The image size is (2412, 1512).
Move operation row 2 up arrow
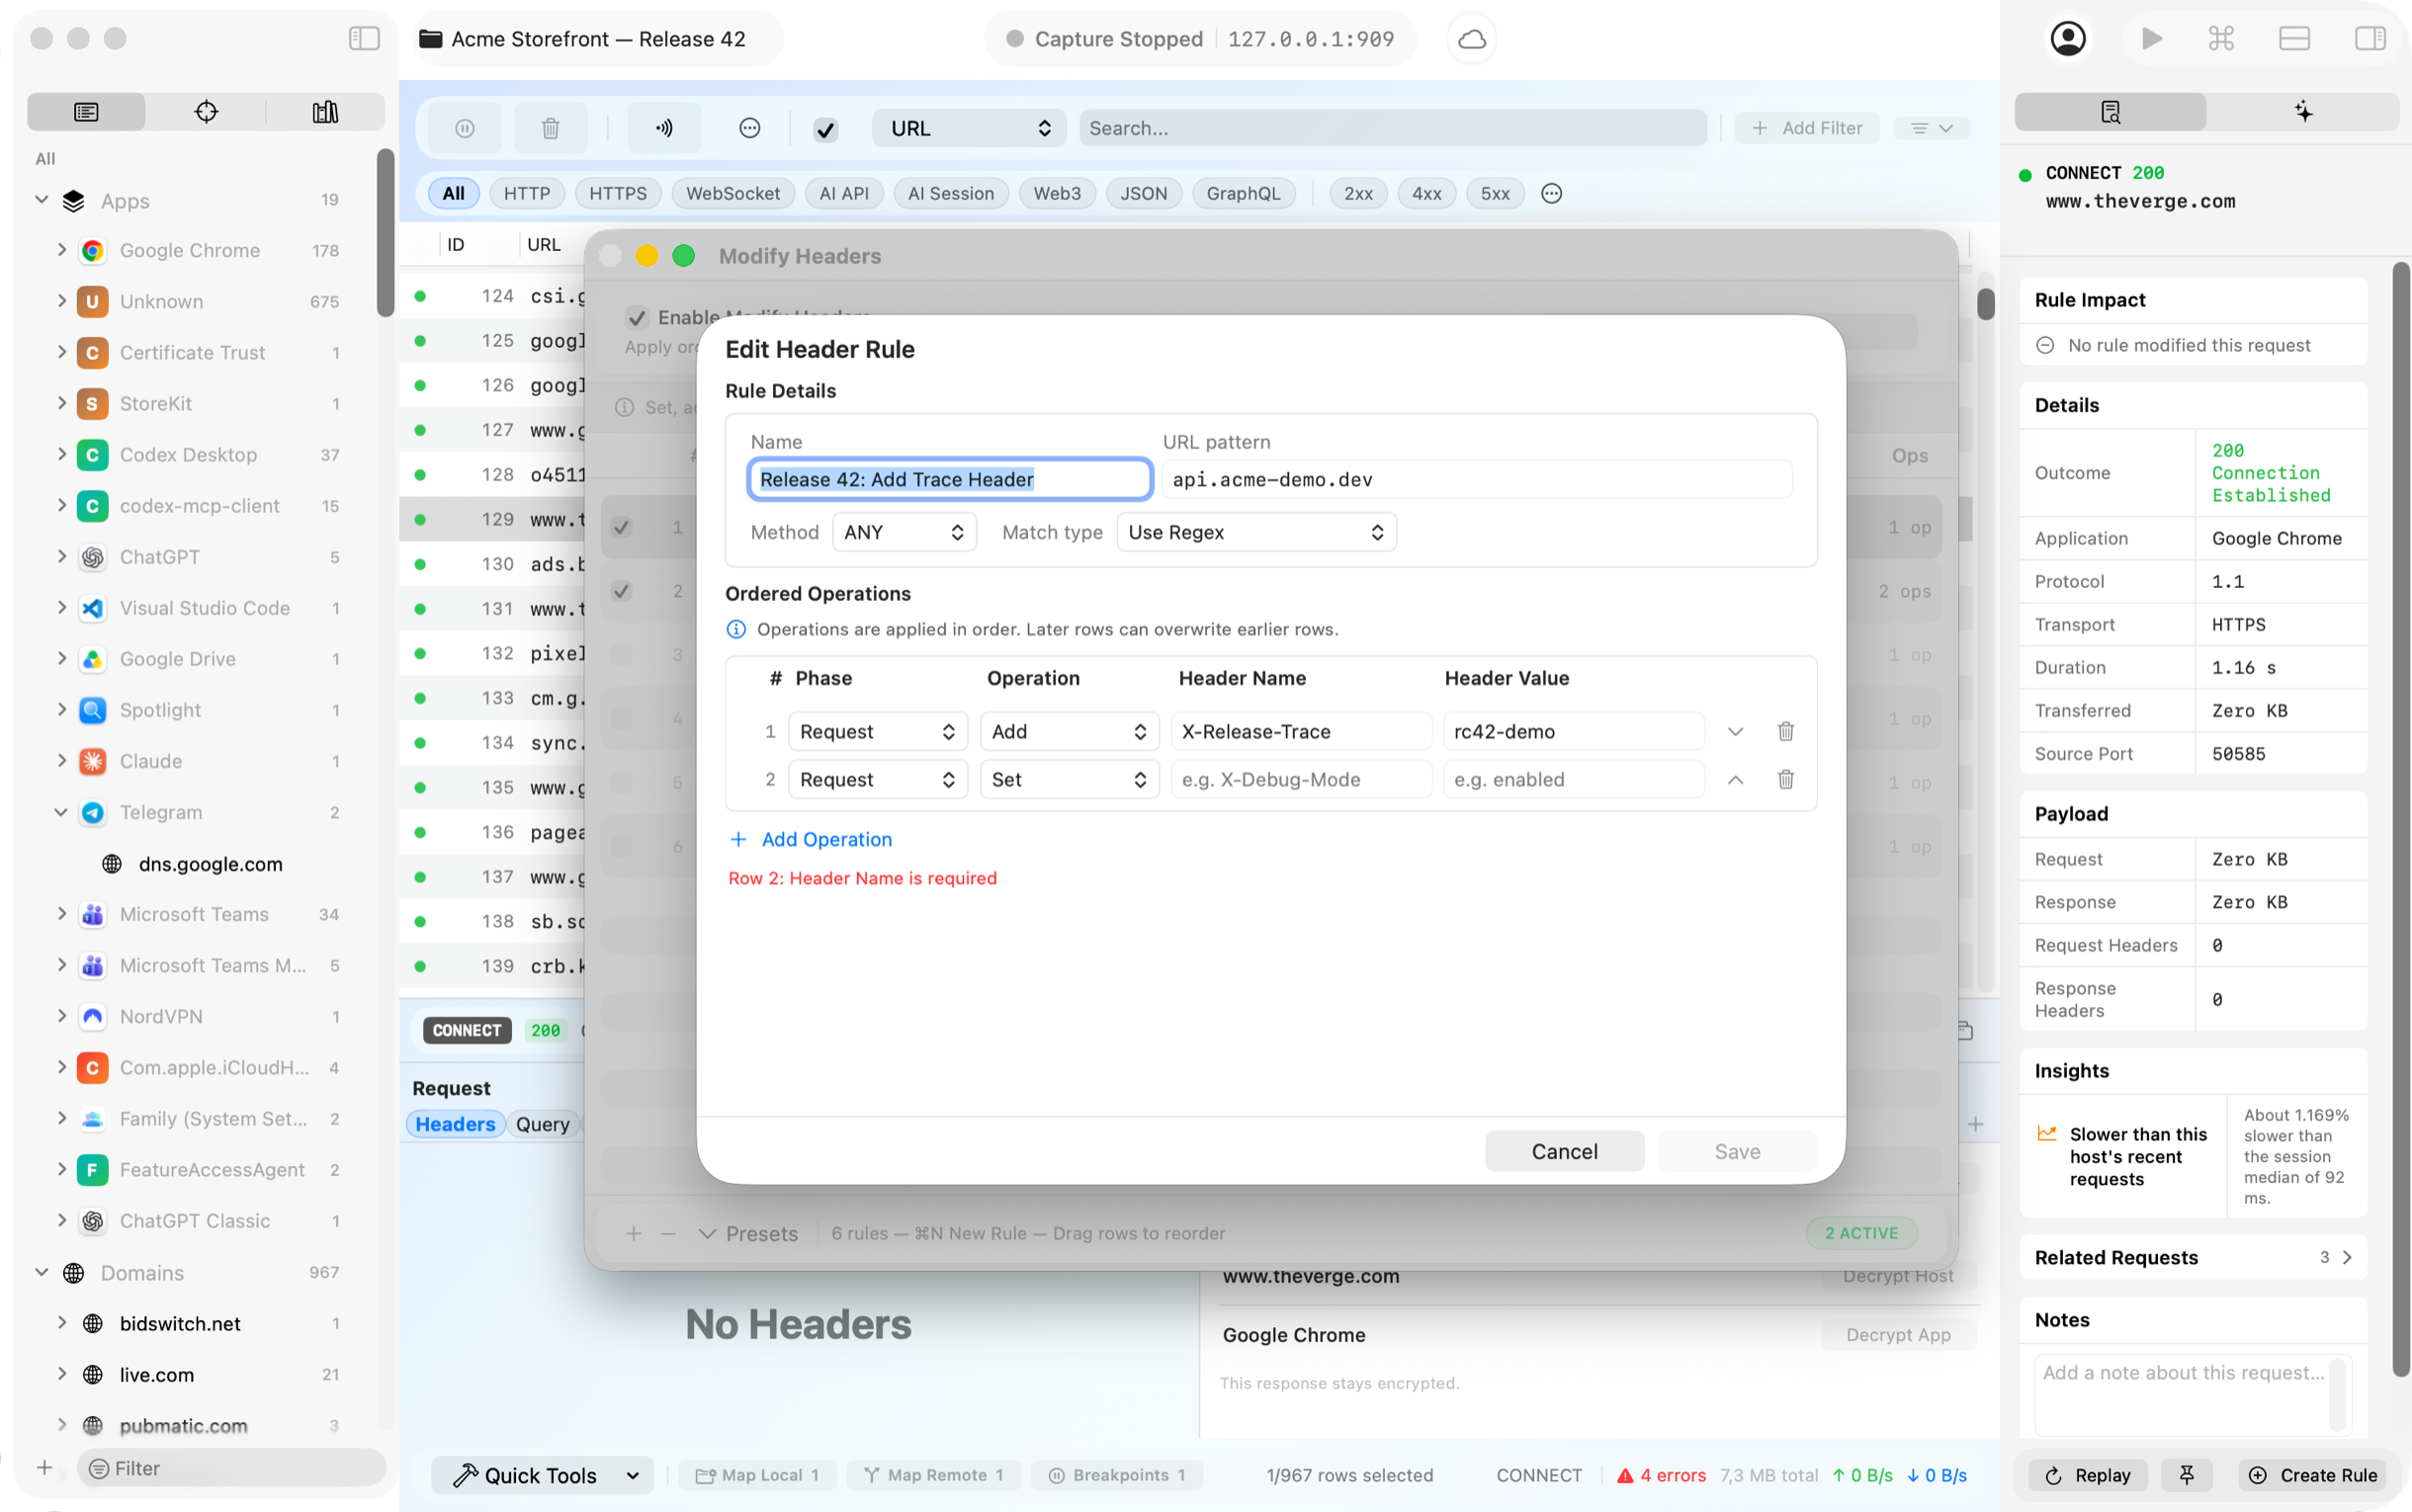pyautogui.click(x=1735, y=779)
